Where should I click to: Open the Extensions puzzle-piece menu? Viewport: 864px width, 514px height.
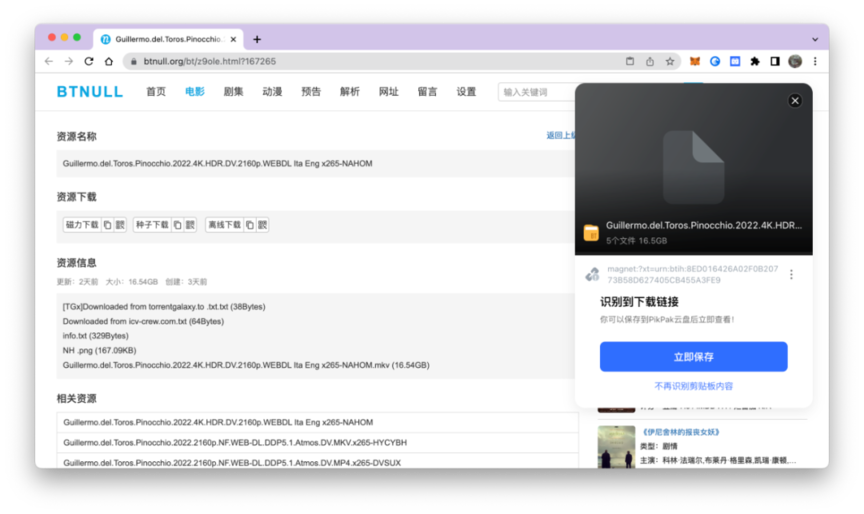pos(755,61)
